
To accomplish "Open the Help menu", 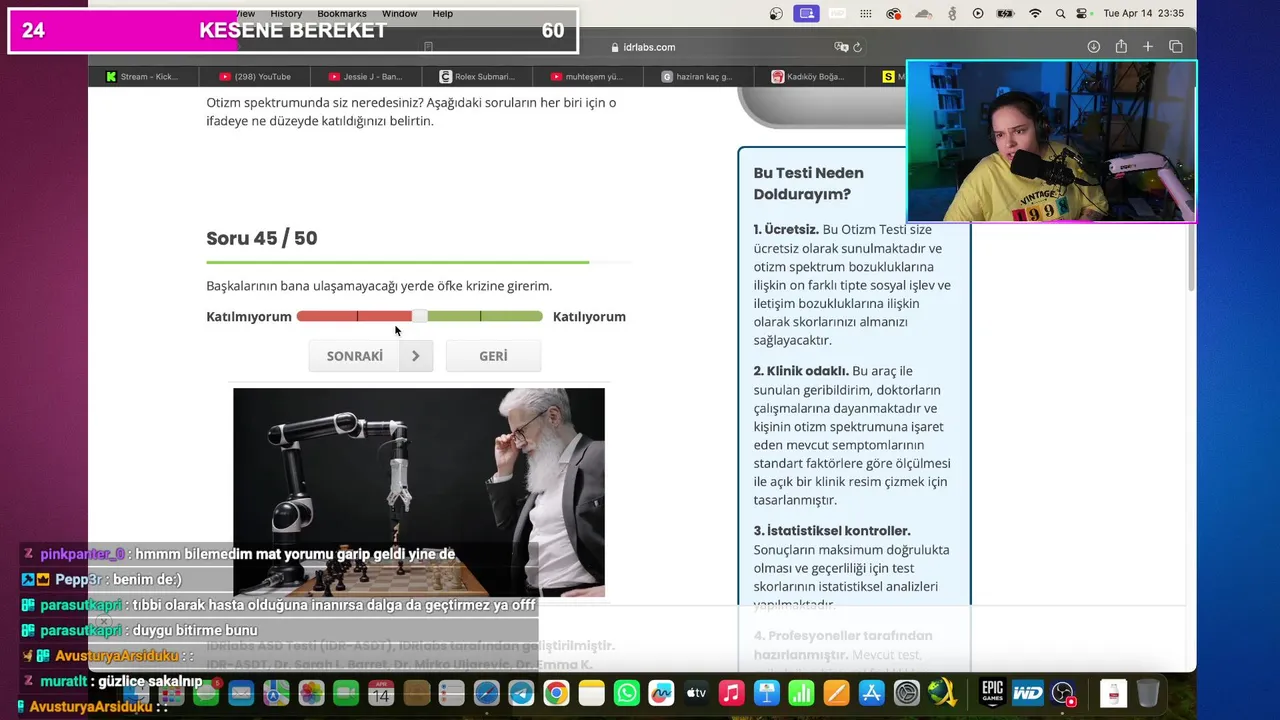I will [x=442, y=14].
